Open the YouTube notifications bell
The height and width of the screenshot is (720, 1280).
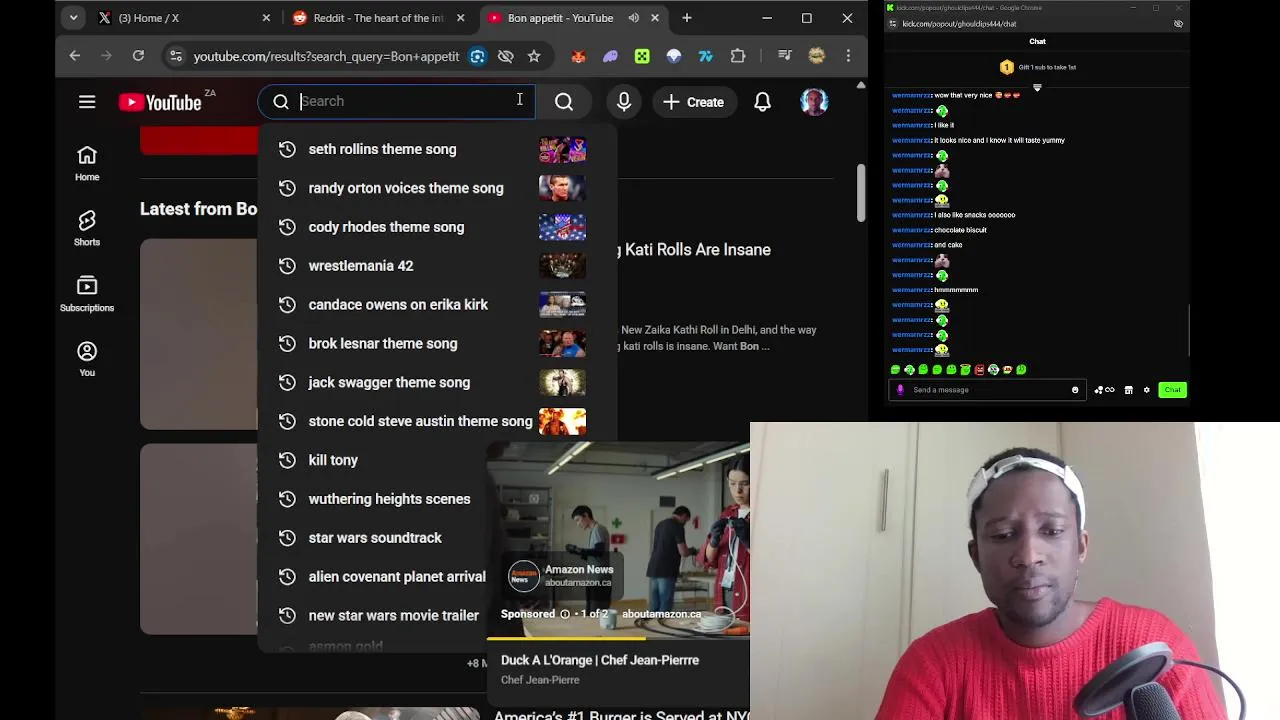(x=762, y=102)
